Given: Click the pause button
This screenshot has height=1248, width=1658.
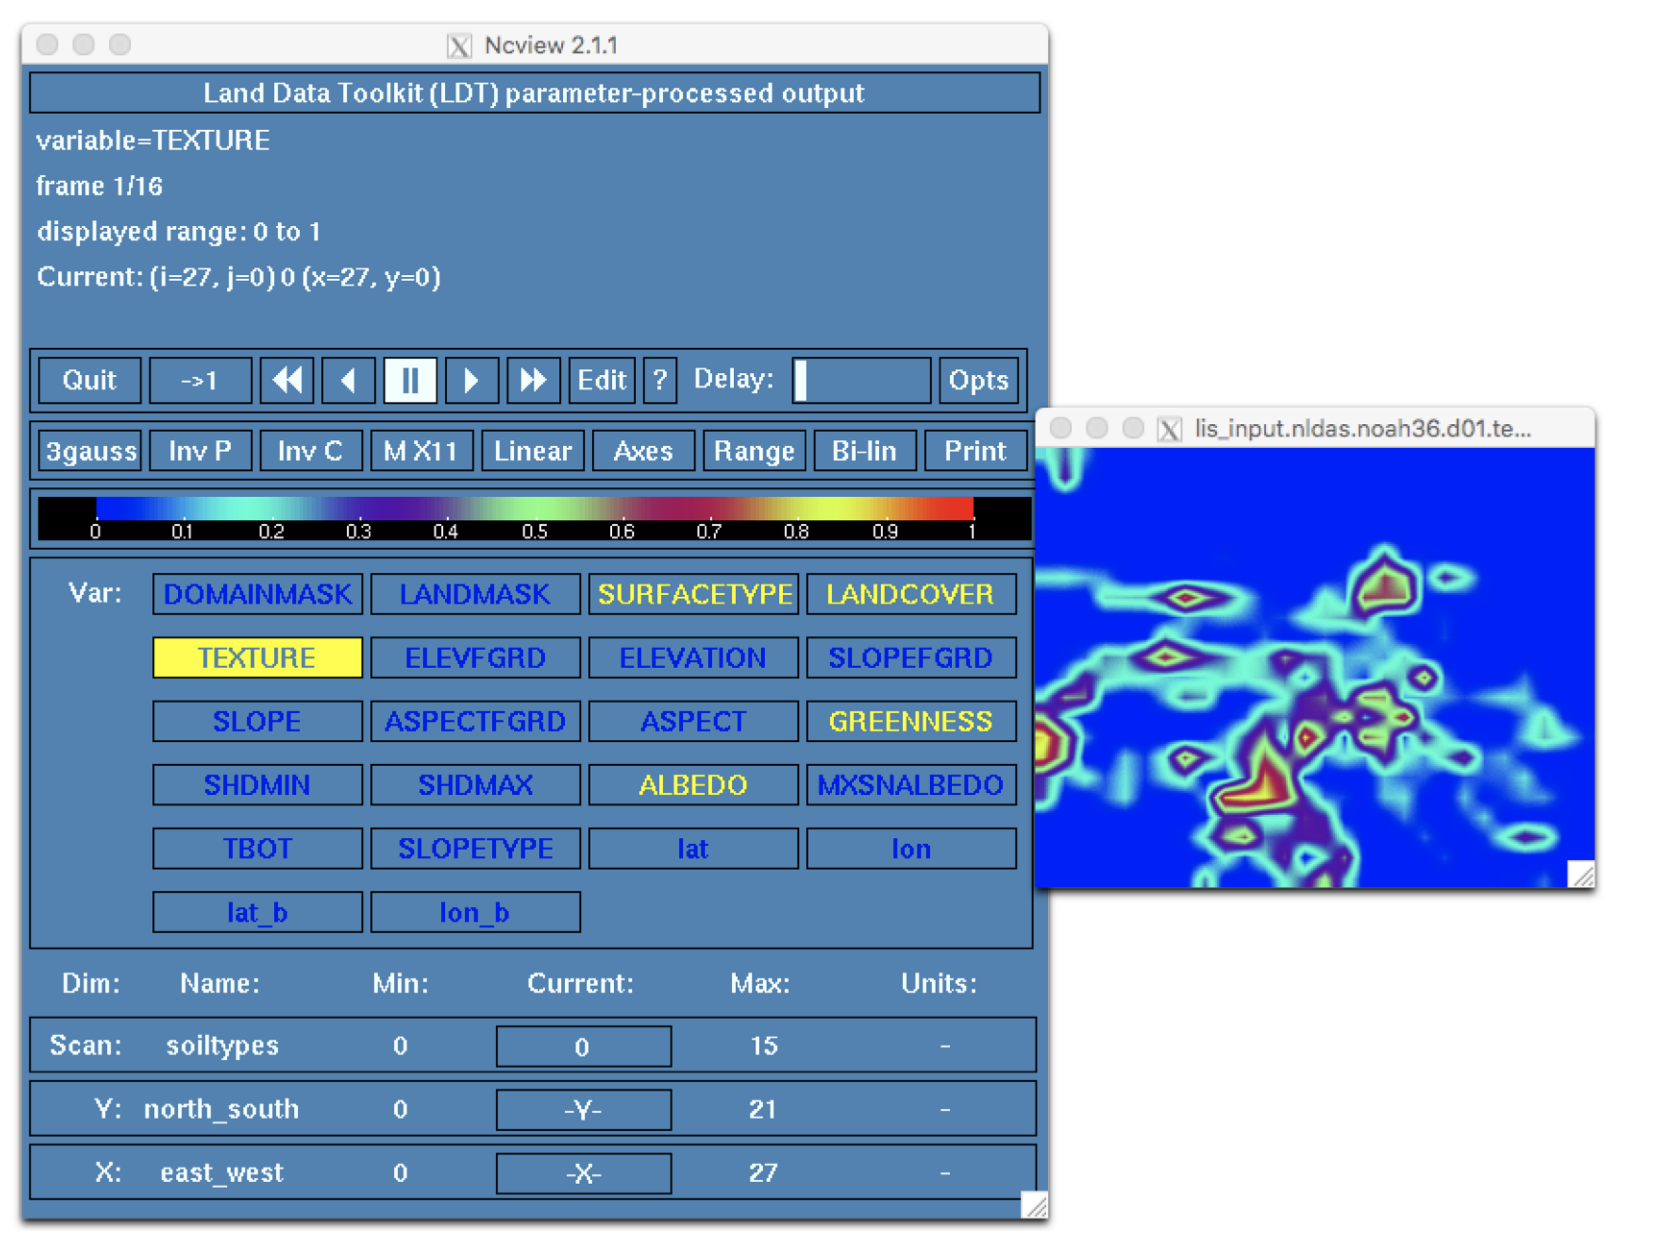Looking at the screenshot, I should 410,380.
